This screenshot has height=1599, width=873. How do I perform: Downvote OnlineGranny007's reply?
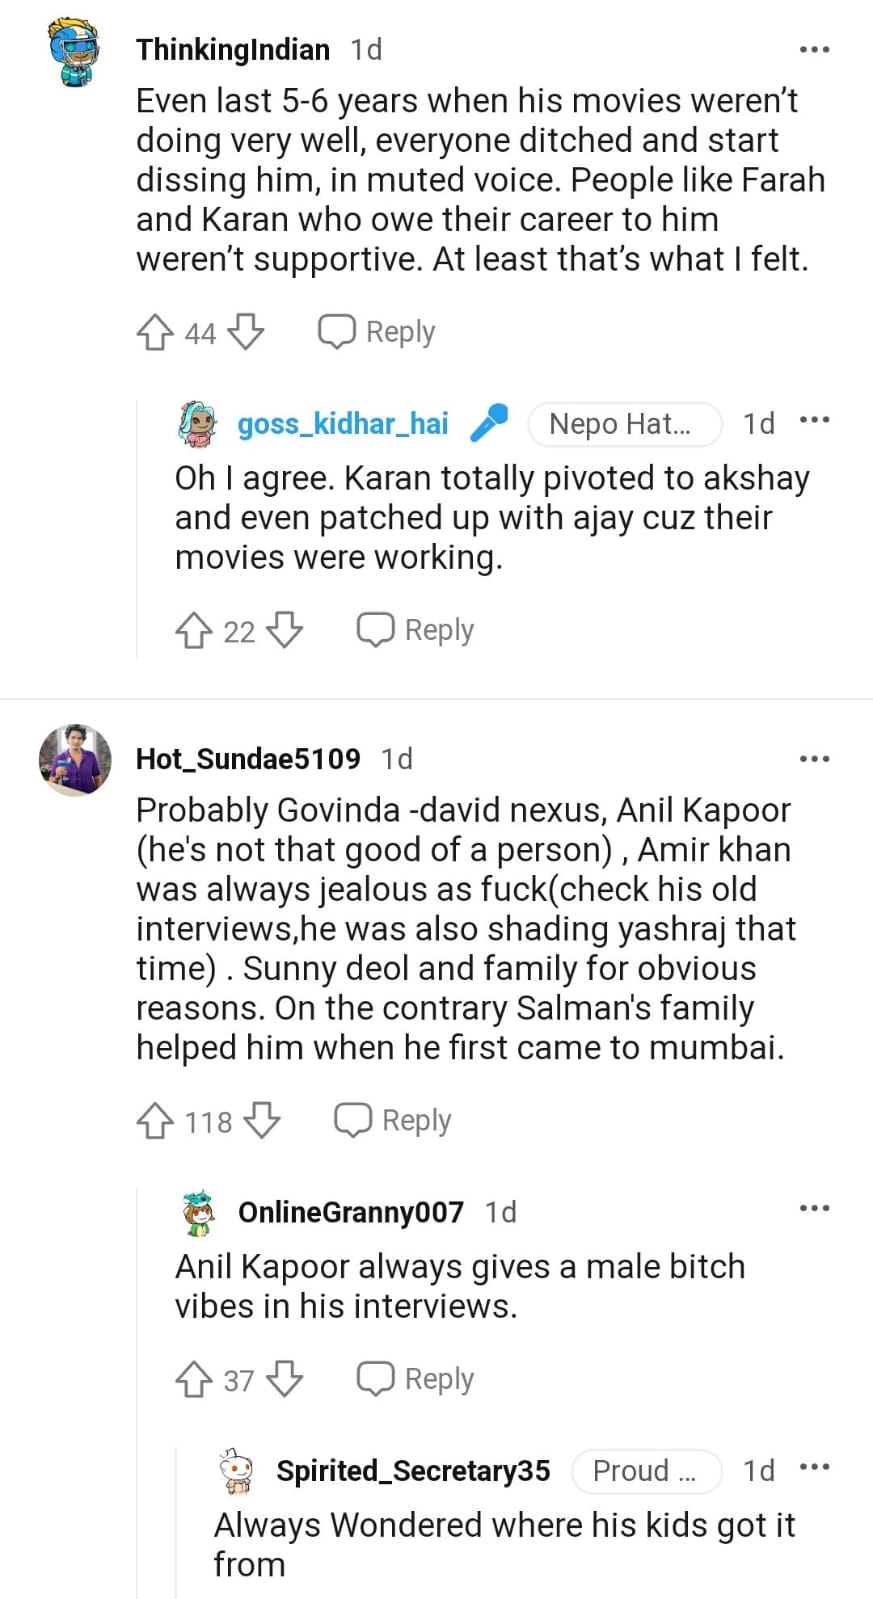click(x=285, y=1379)
